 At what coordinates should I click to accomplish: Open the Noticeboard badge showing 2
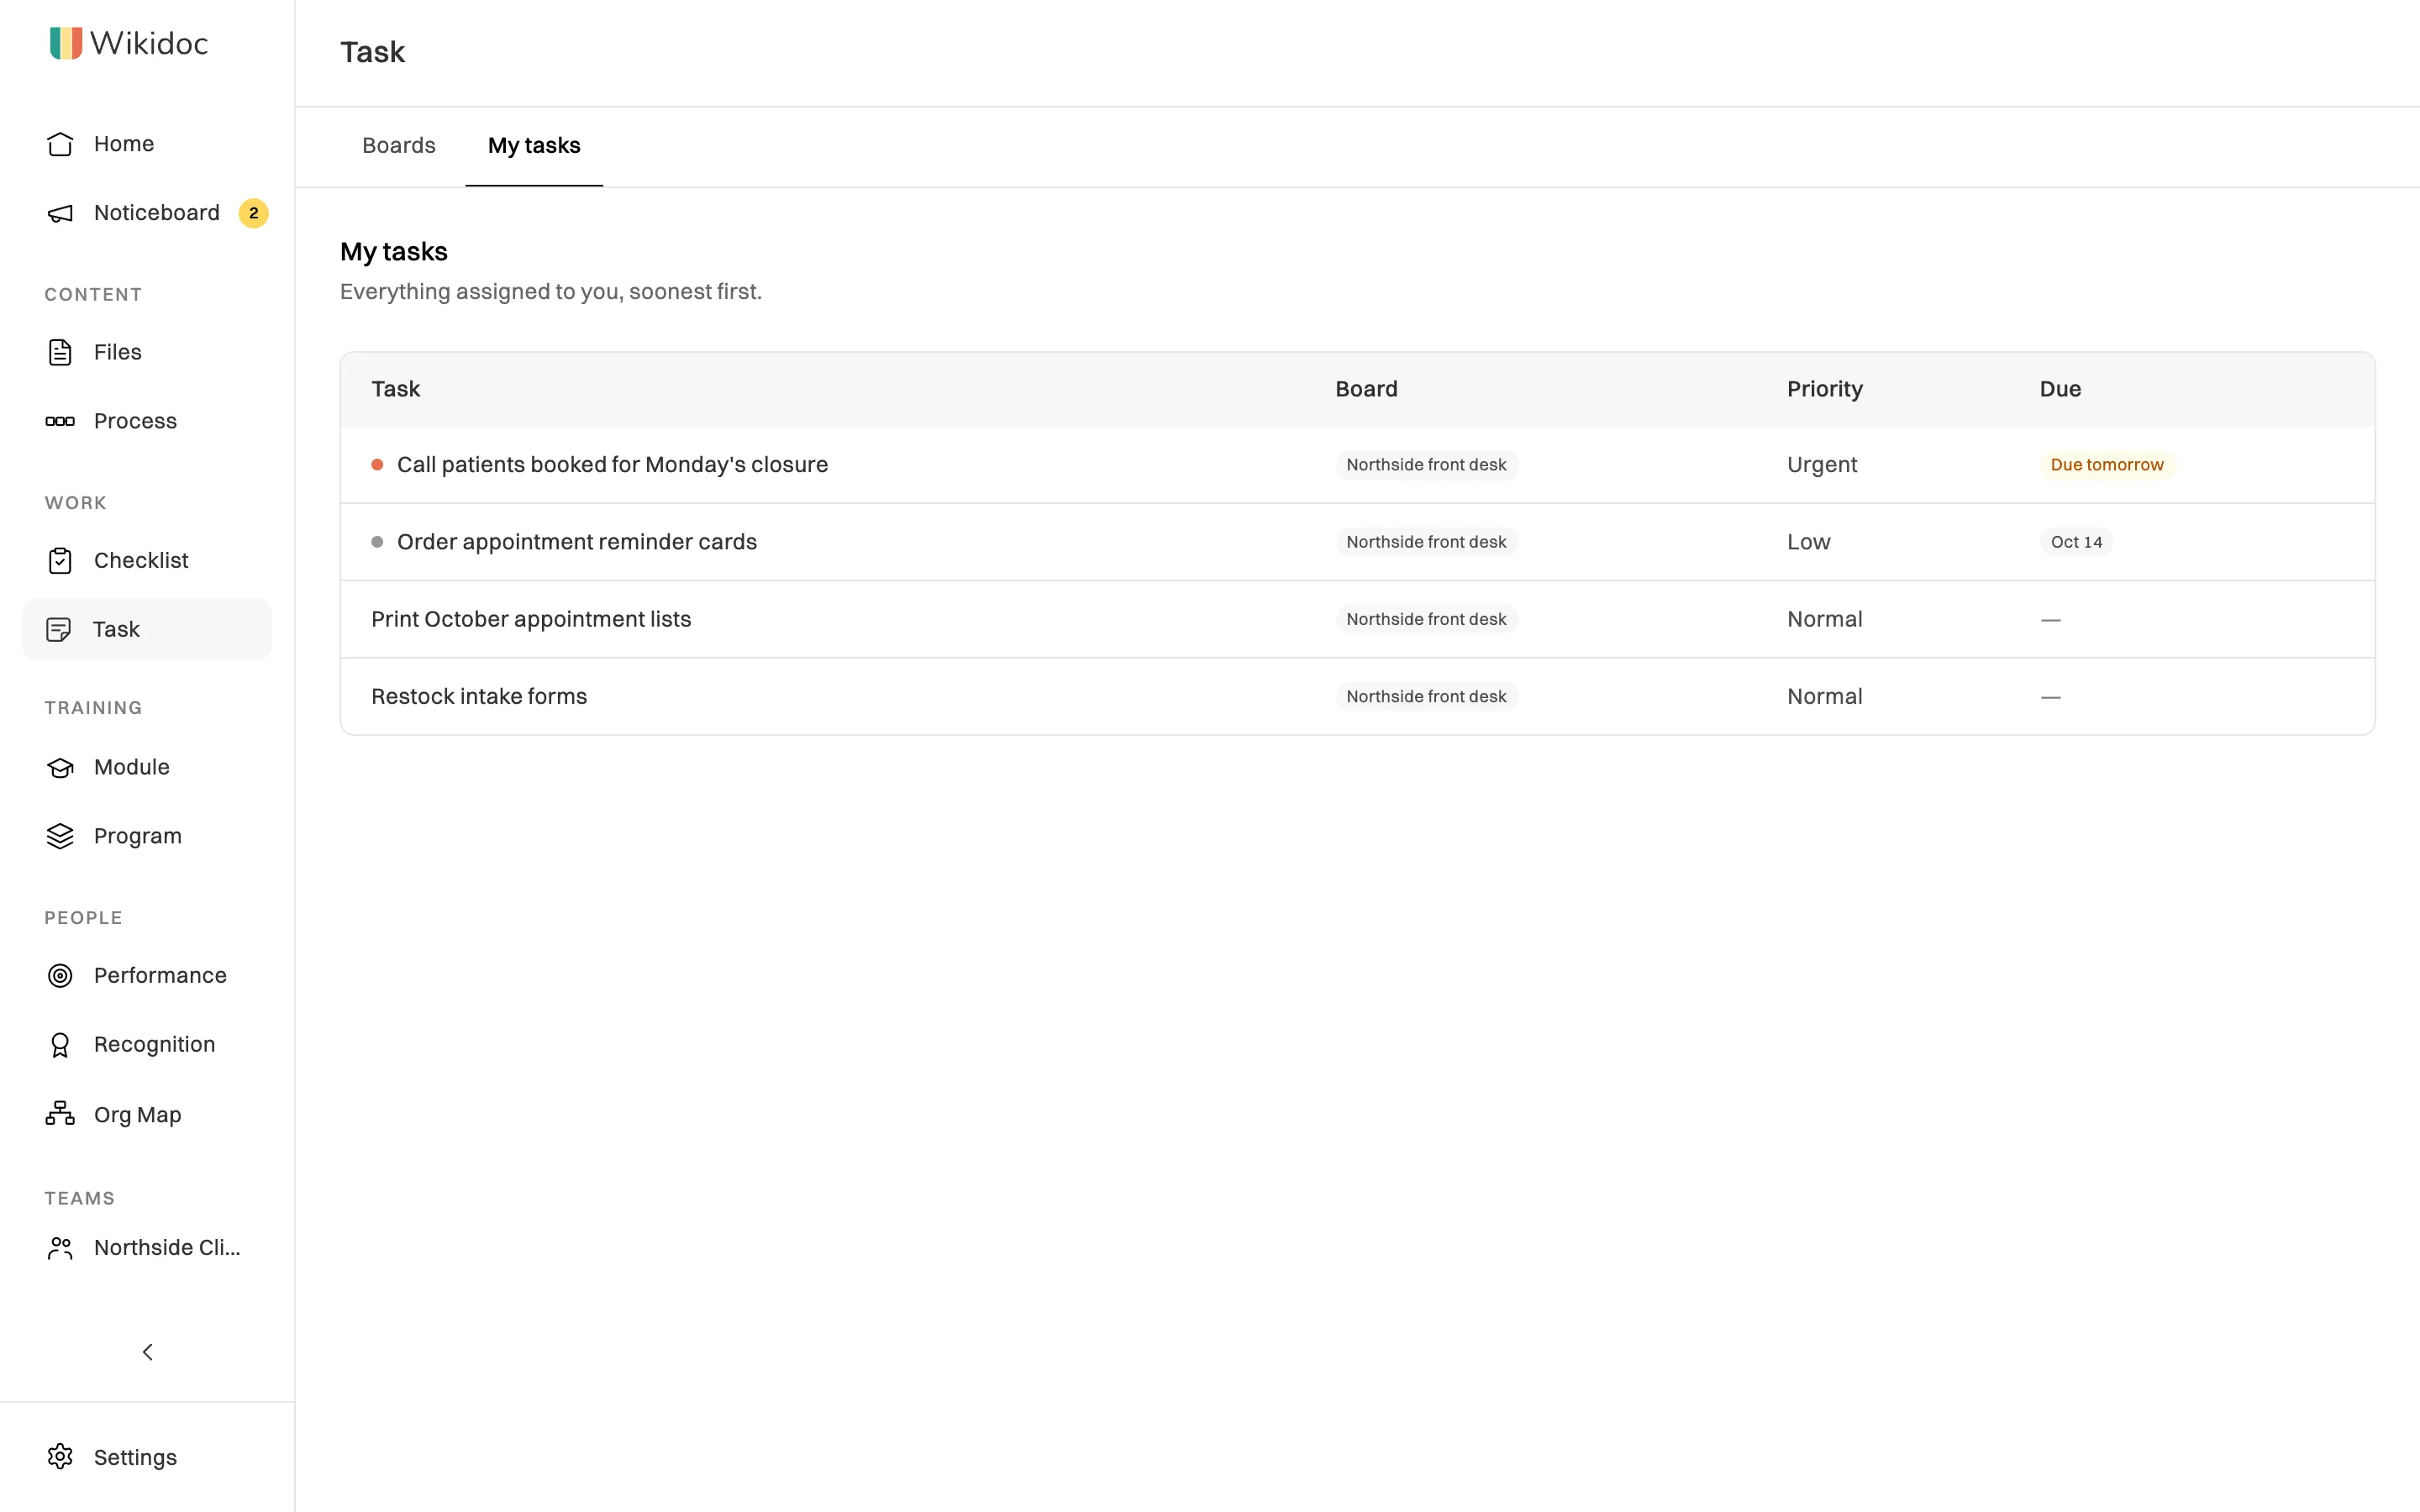click(x=253, y=213)
